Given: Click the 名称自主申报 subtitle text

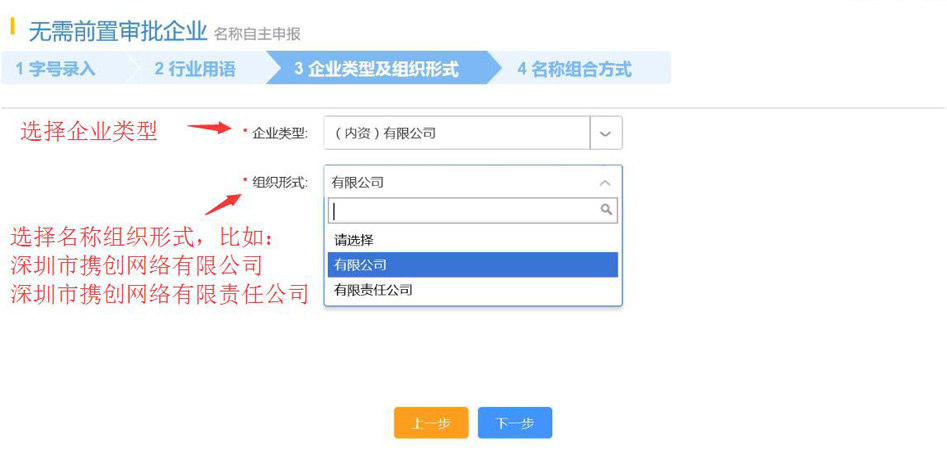Looking at the screenshot, I should click(x=257, y=34).
